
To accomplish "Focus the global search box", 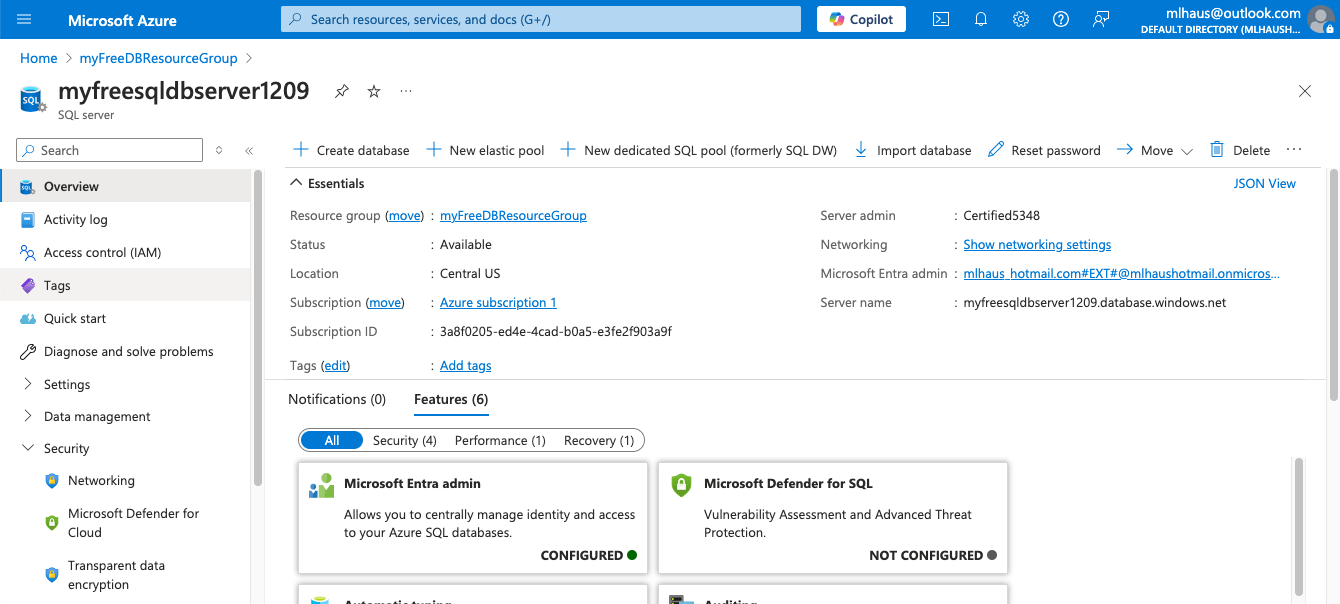I will [x=541, y=19].
